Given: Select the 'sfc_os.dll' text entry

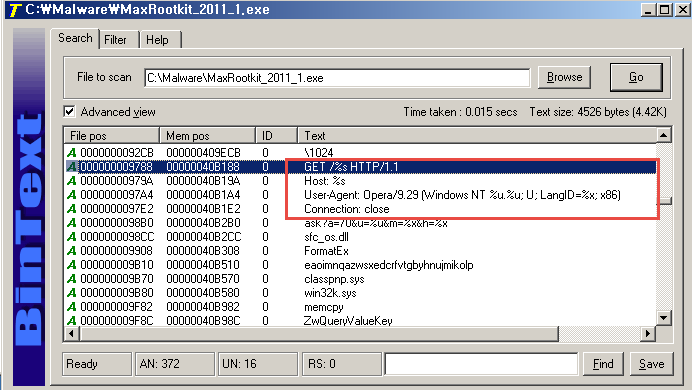Looking at the screenshot, I should [x=326, y=237].
